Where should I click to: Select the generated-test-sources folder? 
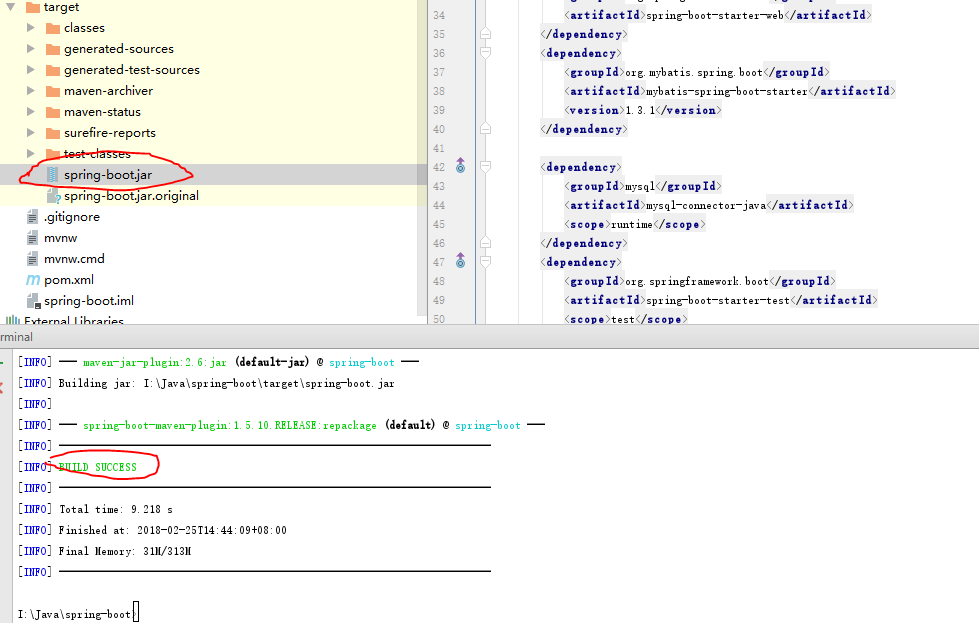(x=132, y=70)
